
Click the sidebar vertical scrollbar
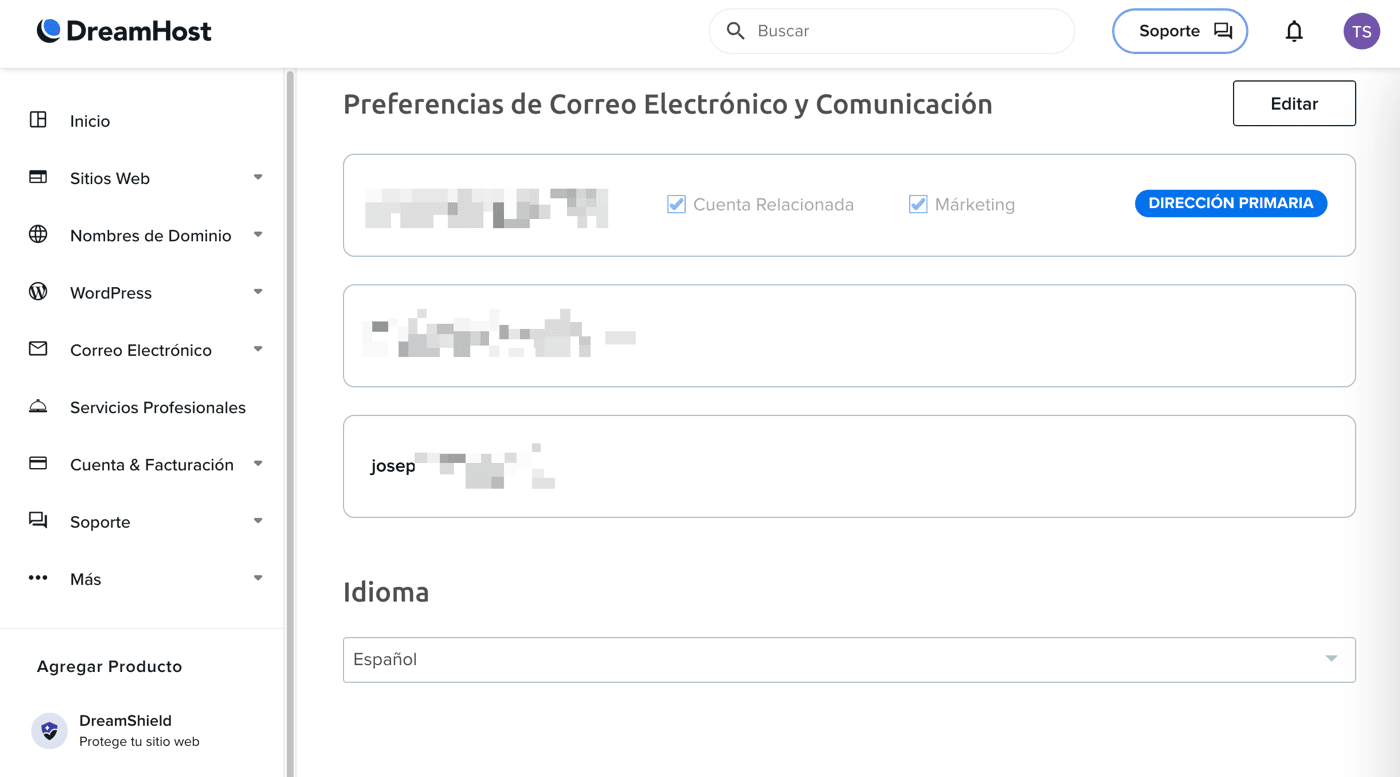point(290,420)
